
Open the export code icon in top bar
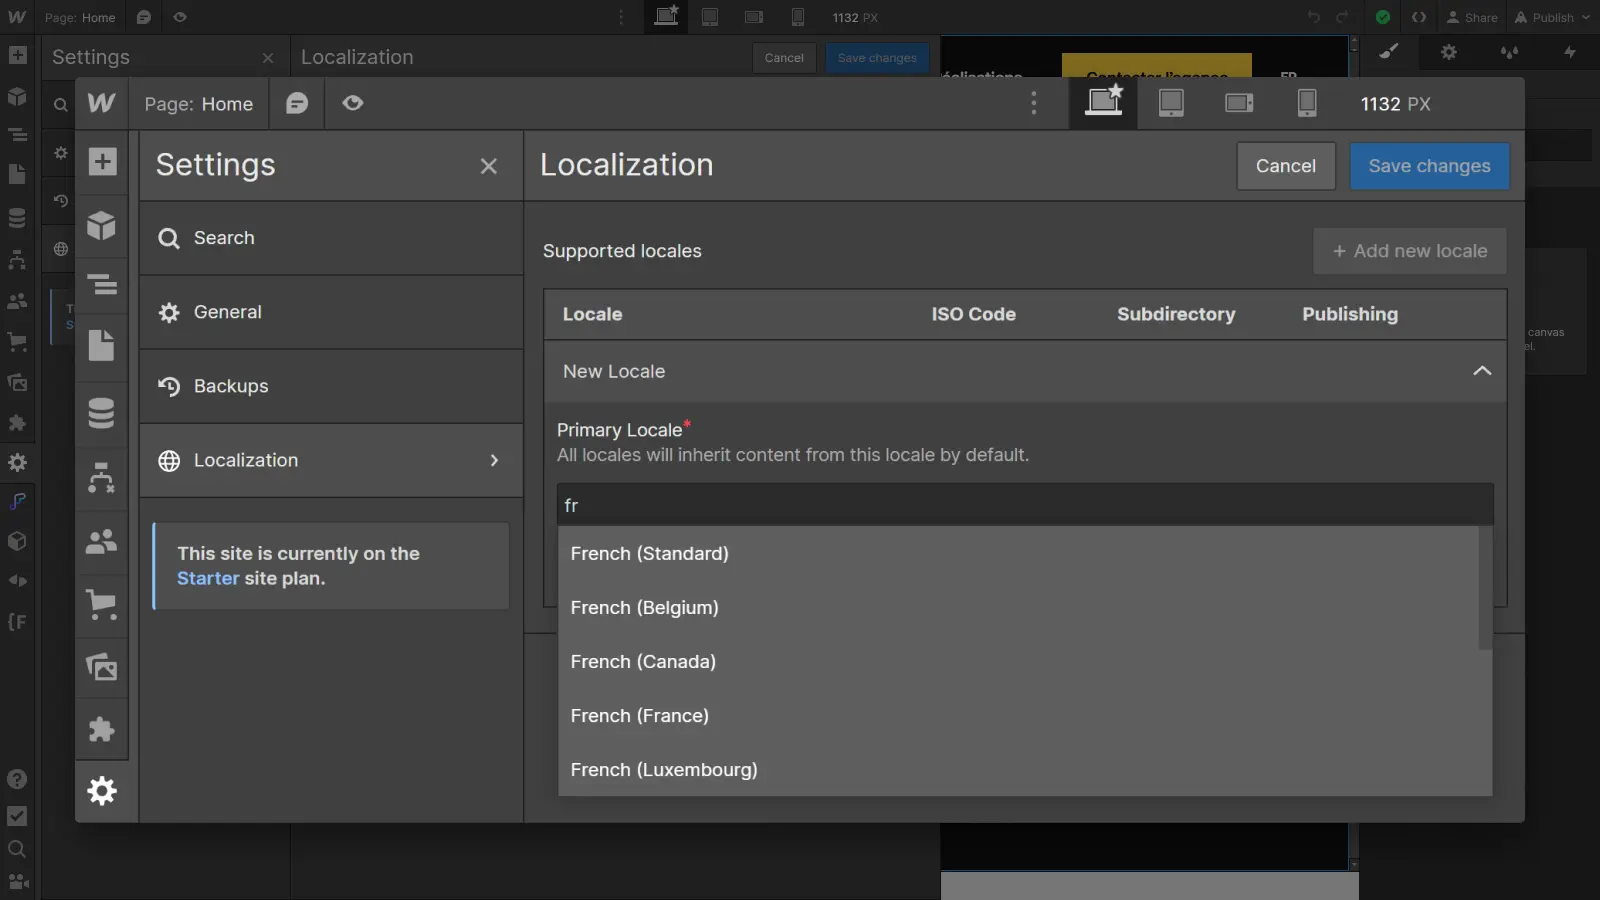pos(1419,17)
